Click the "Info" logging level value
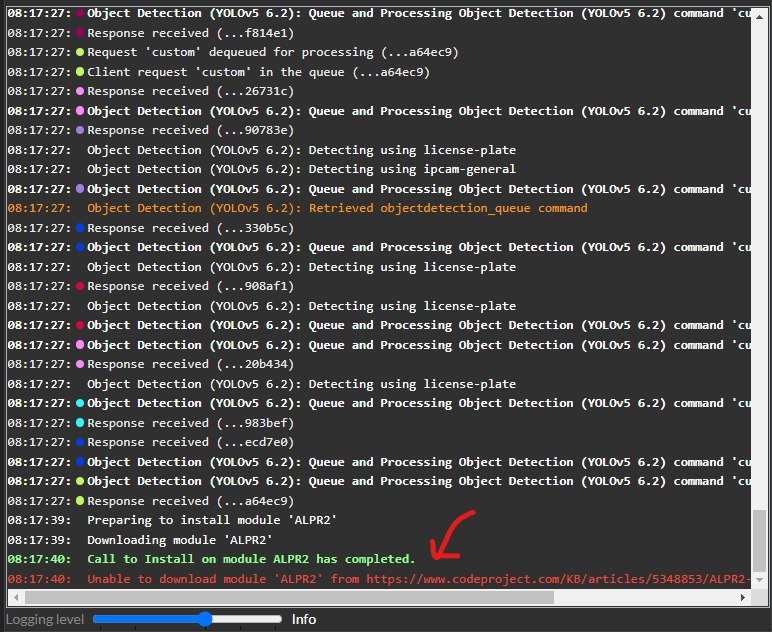The width and height of the screenshot is (772, 632). click(304, 619)
